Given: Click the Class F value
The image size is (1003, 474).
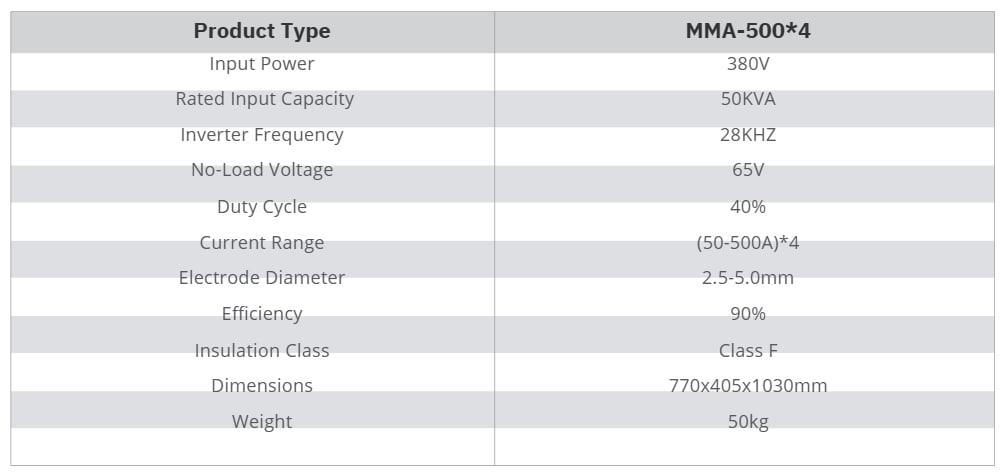Looking at the screenshot, I should pos(747,350).
